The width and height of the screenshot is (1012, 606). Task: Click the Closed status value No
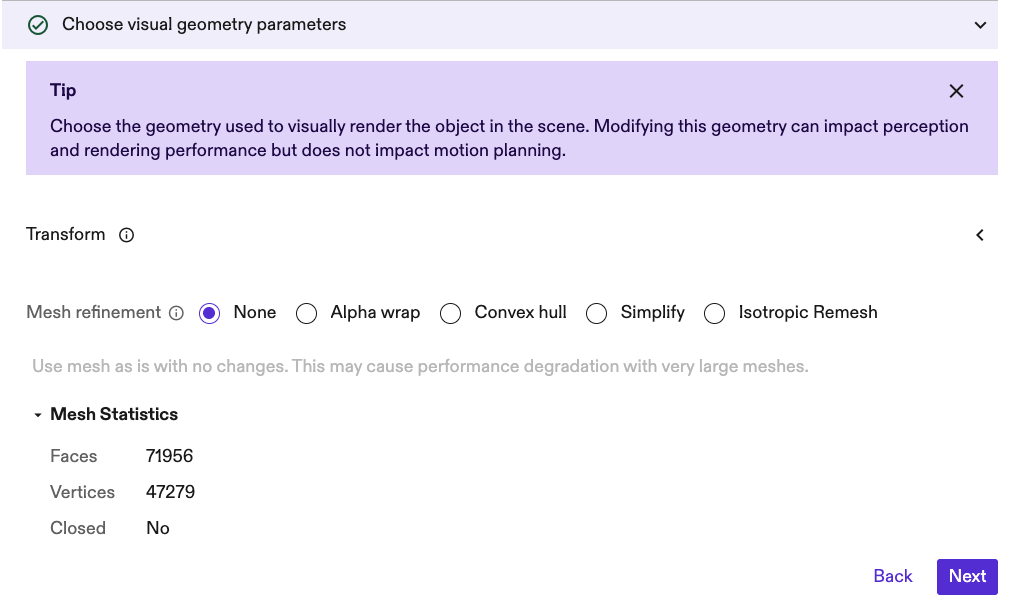(x=158, y=529)
